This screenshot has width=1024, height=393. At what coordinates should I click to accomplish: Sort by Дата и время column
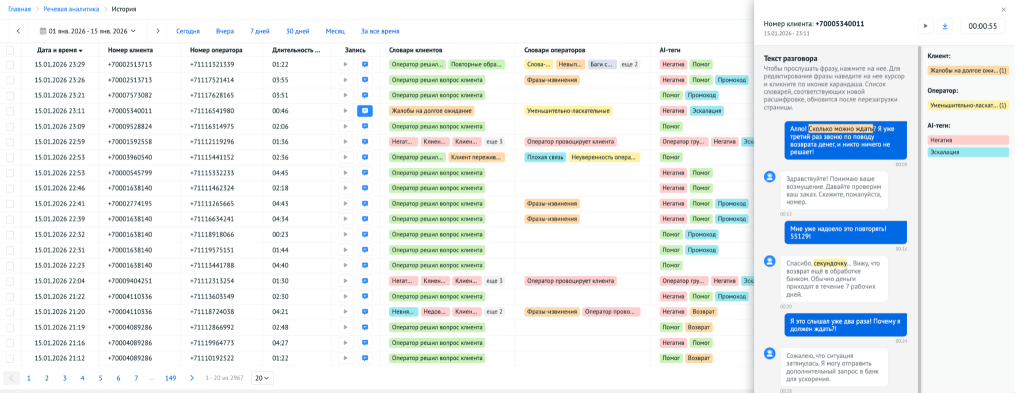click(x=59, y=50)
